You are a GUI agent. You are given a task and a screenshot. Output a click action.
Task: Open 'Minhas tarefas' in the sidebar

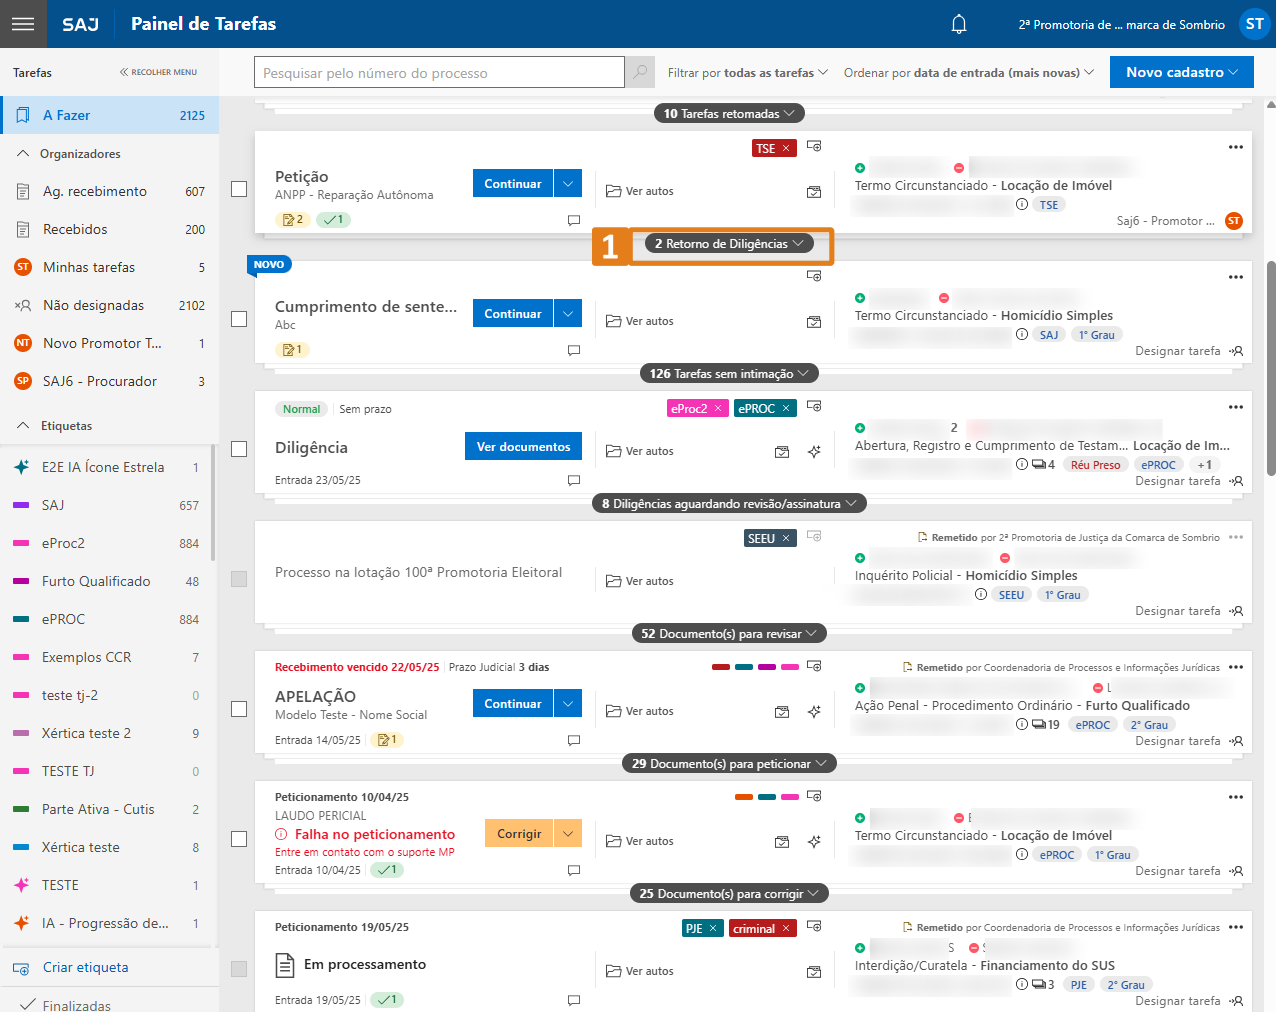[x=89, y=267]
